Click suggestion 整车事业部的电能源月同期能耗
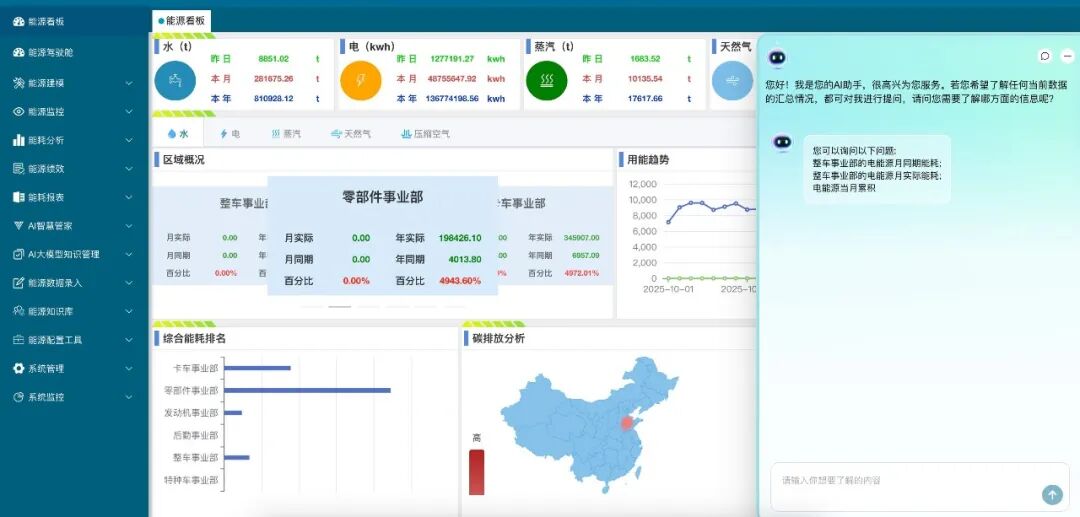The height and width of the screenshot is (517, 1080). [x=877, y=163]
